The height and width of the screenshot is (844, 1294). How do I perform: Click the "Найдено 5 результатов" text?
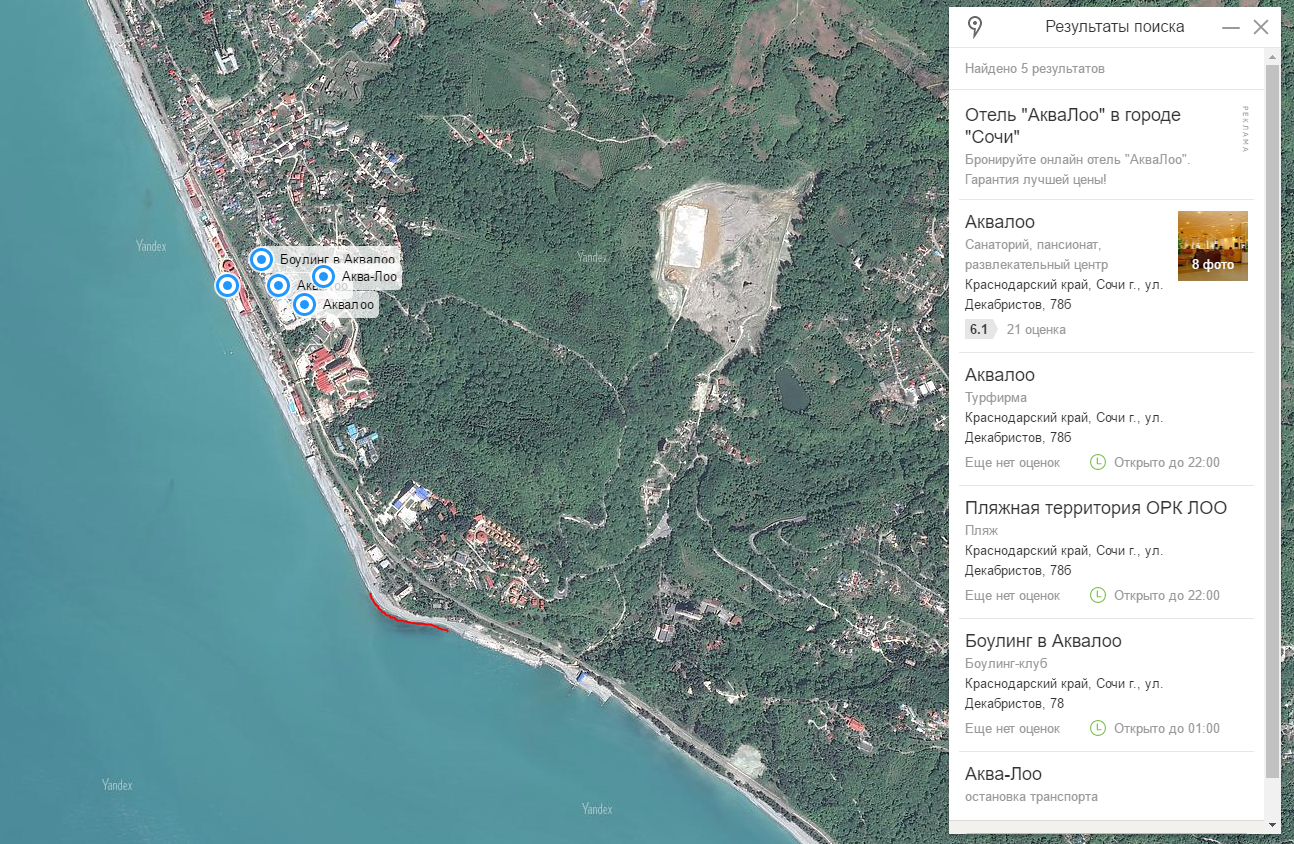click(1035, 69)
